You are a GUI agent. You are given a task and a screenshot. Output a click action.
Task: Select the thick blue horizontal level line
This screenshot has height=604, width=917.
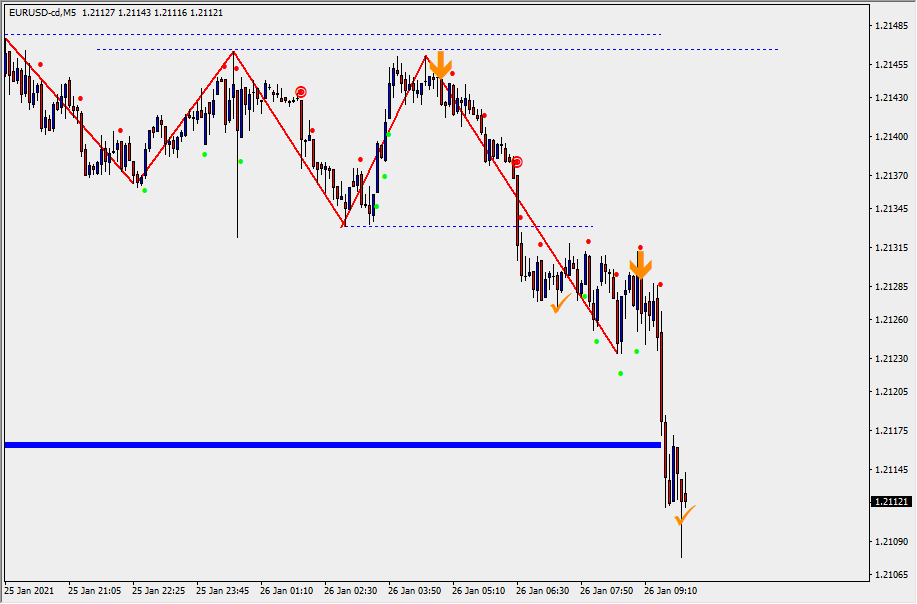point(330,444)
